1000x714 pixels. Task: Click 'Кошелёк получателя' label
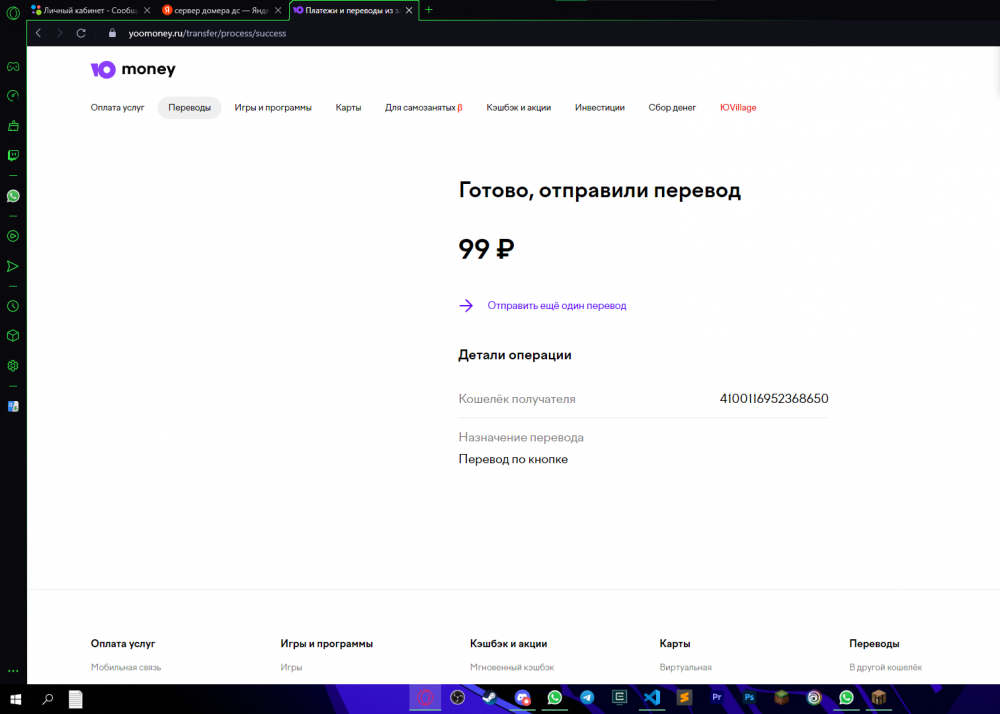pos(517,399)
